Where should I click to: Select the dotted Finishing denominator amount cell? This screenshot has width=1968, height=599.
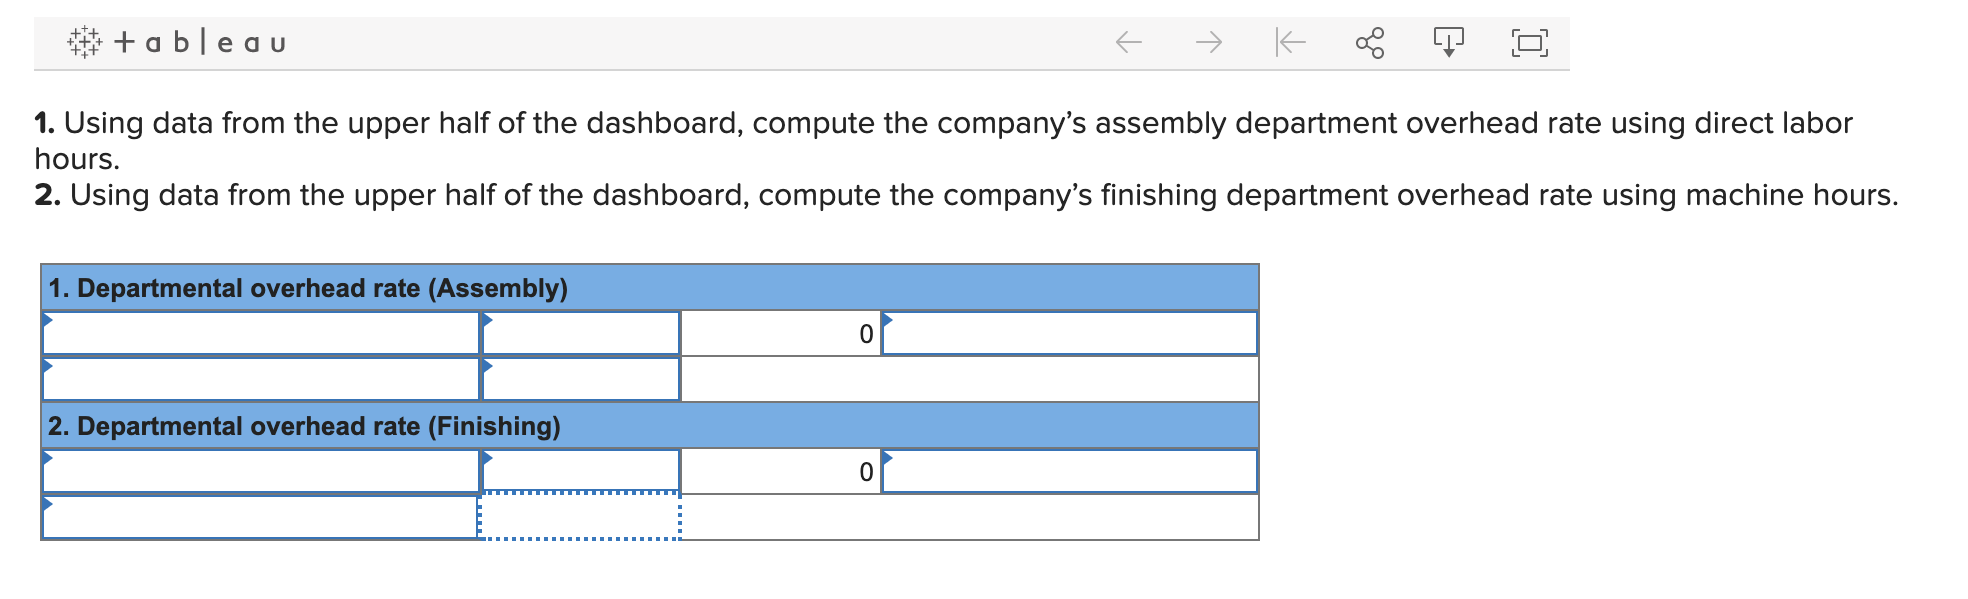pos(581,517)
